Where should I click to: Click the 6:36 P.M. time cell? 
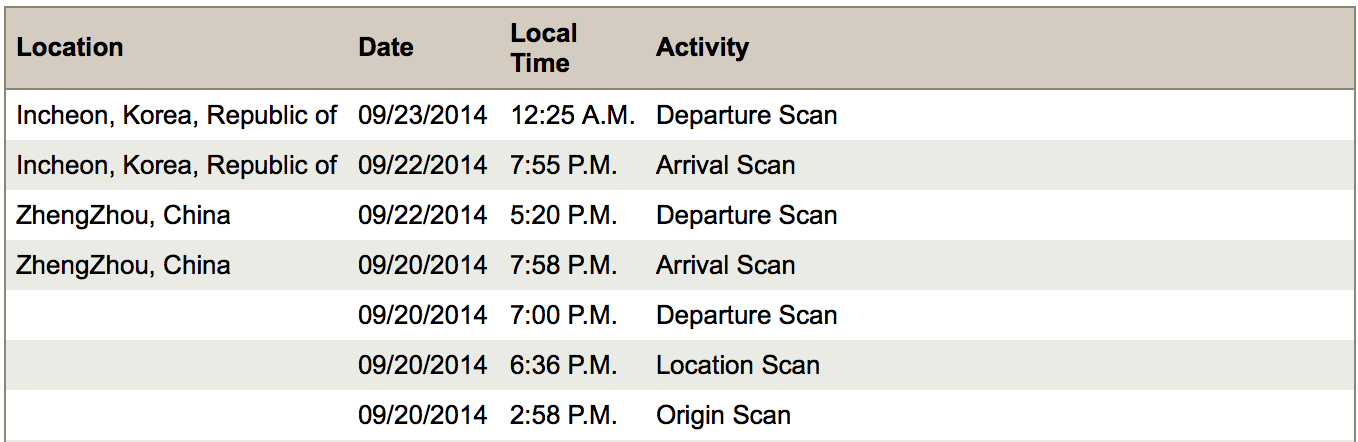click(x=563, y=365)
